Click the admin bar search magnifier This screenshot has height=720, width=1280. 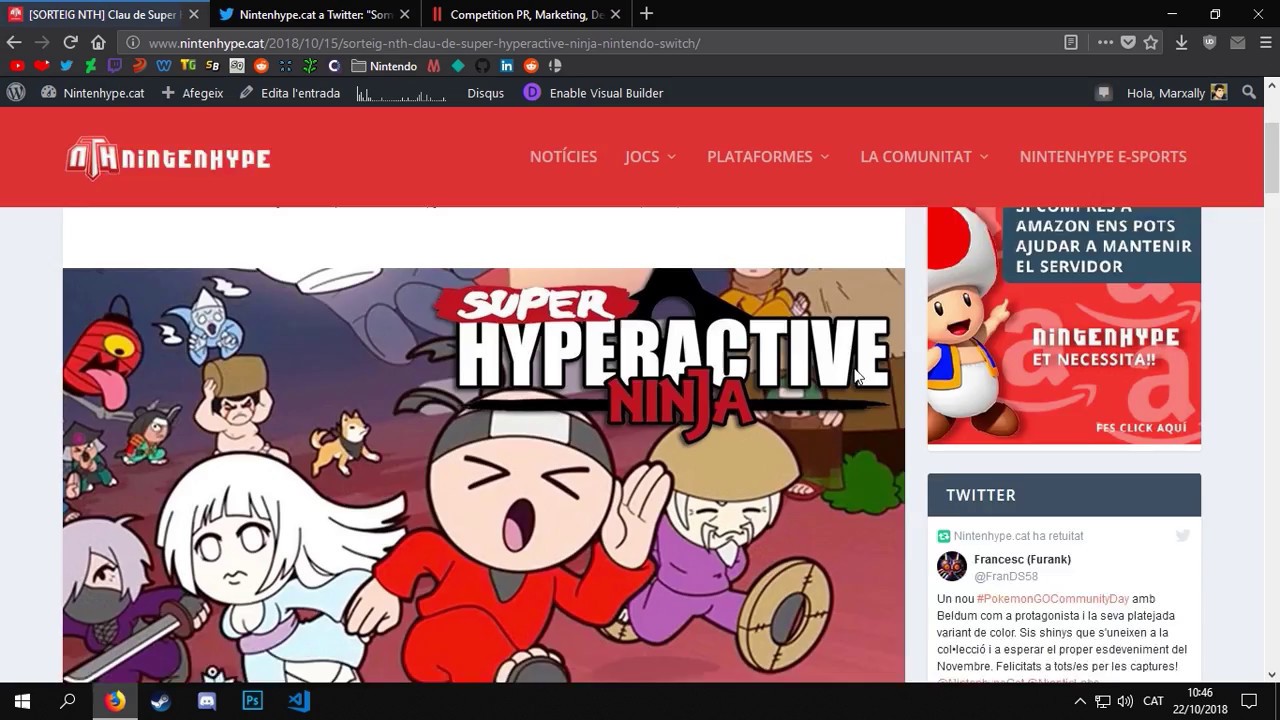pos(1249,92)
